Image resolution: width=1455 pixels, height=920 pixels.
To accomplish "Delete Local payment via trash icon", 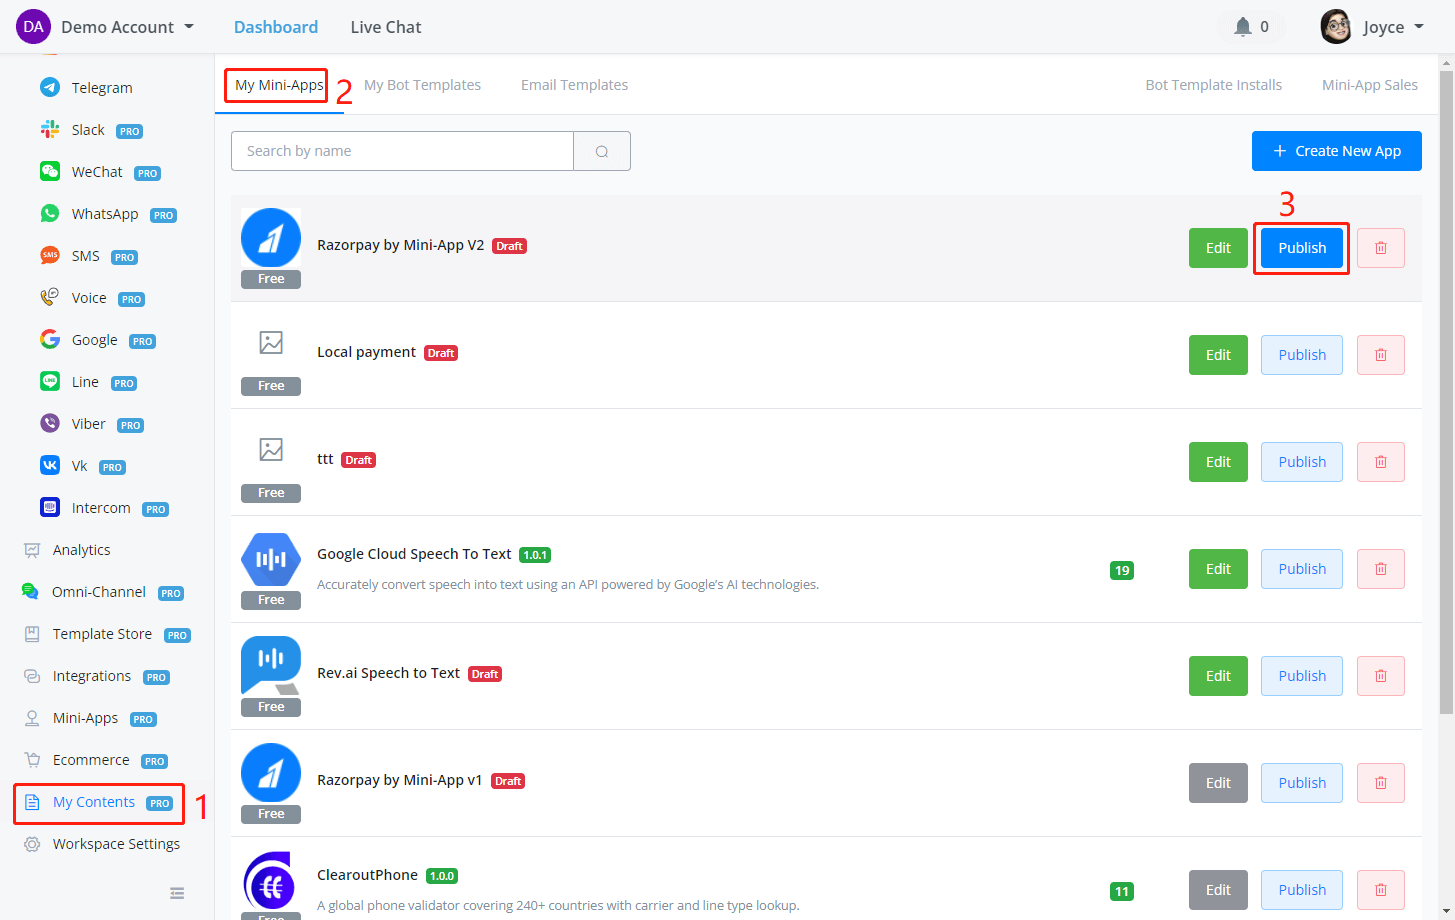I will (1381, 355).
